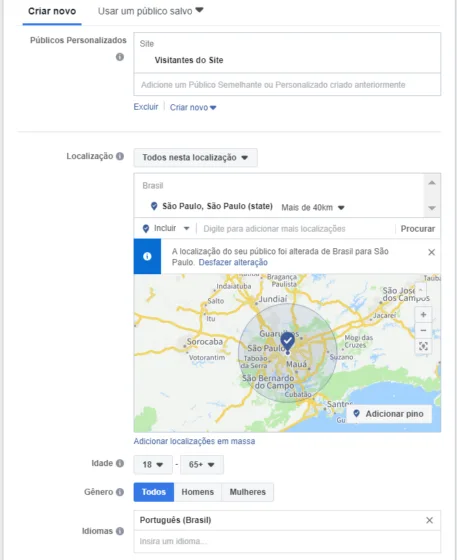Open minimum age 18 dropdown

153,465
